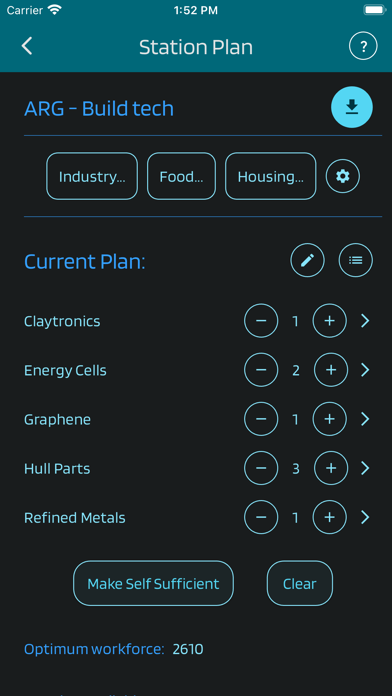Select the ARG - Build tech title

(99, 109)
